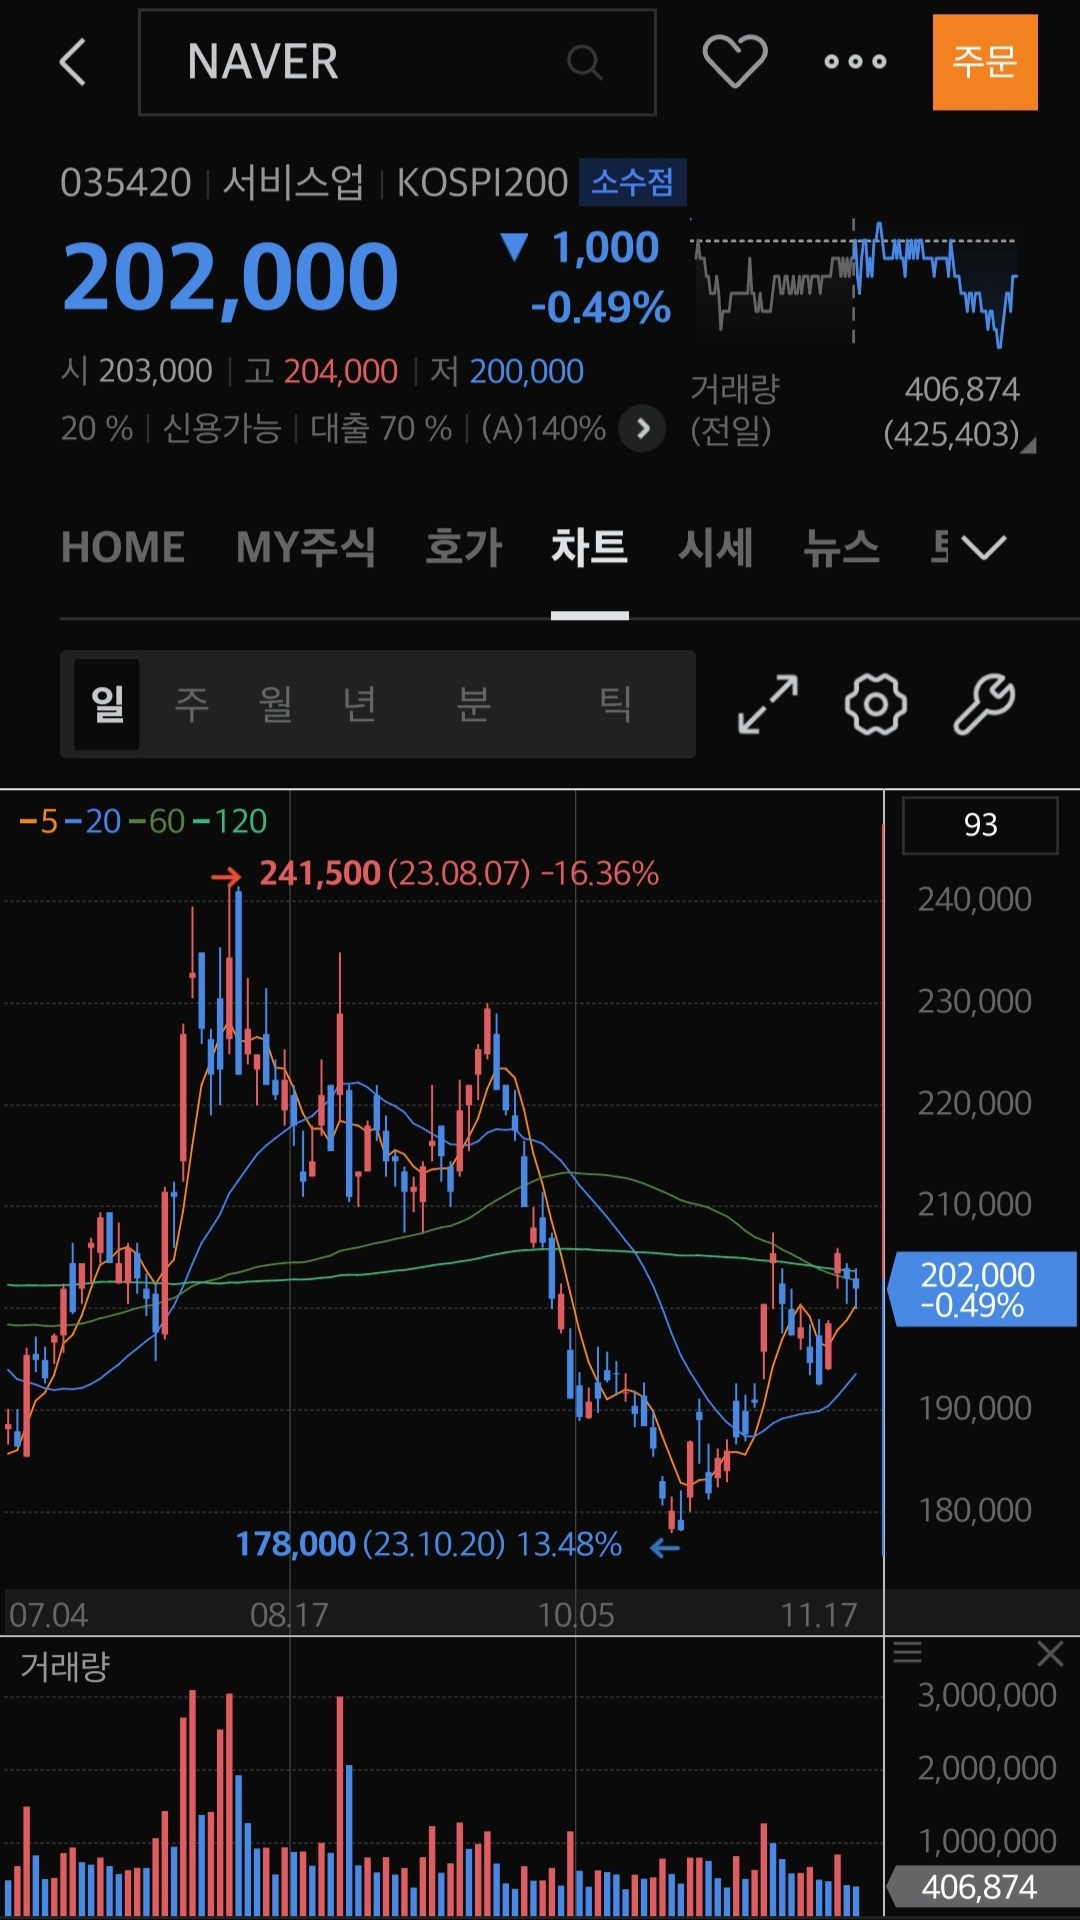
Task: Tap the 20-day moving average legend
Action: coord(93,822)
